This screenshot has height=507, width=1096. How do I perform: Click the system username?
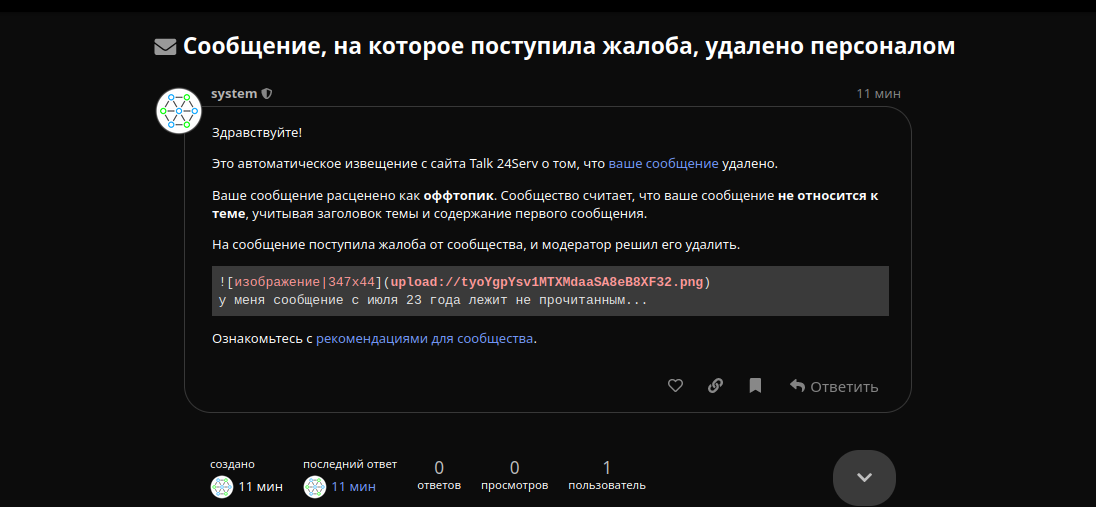pos(234,94)
